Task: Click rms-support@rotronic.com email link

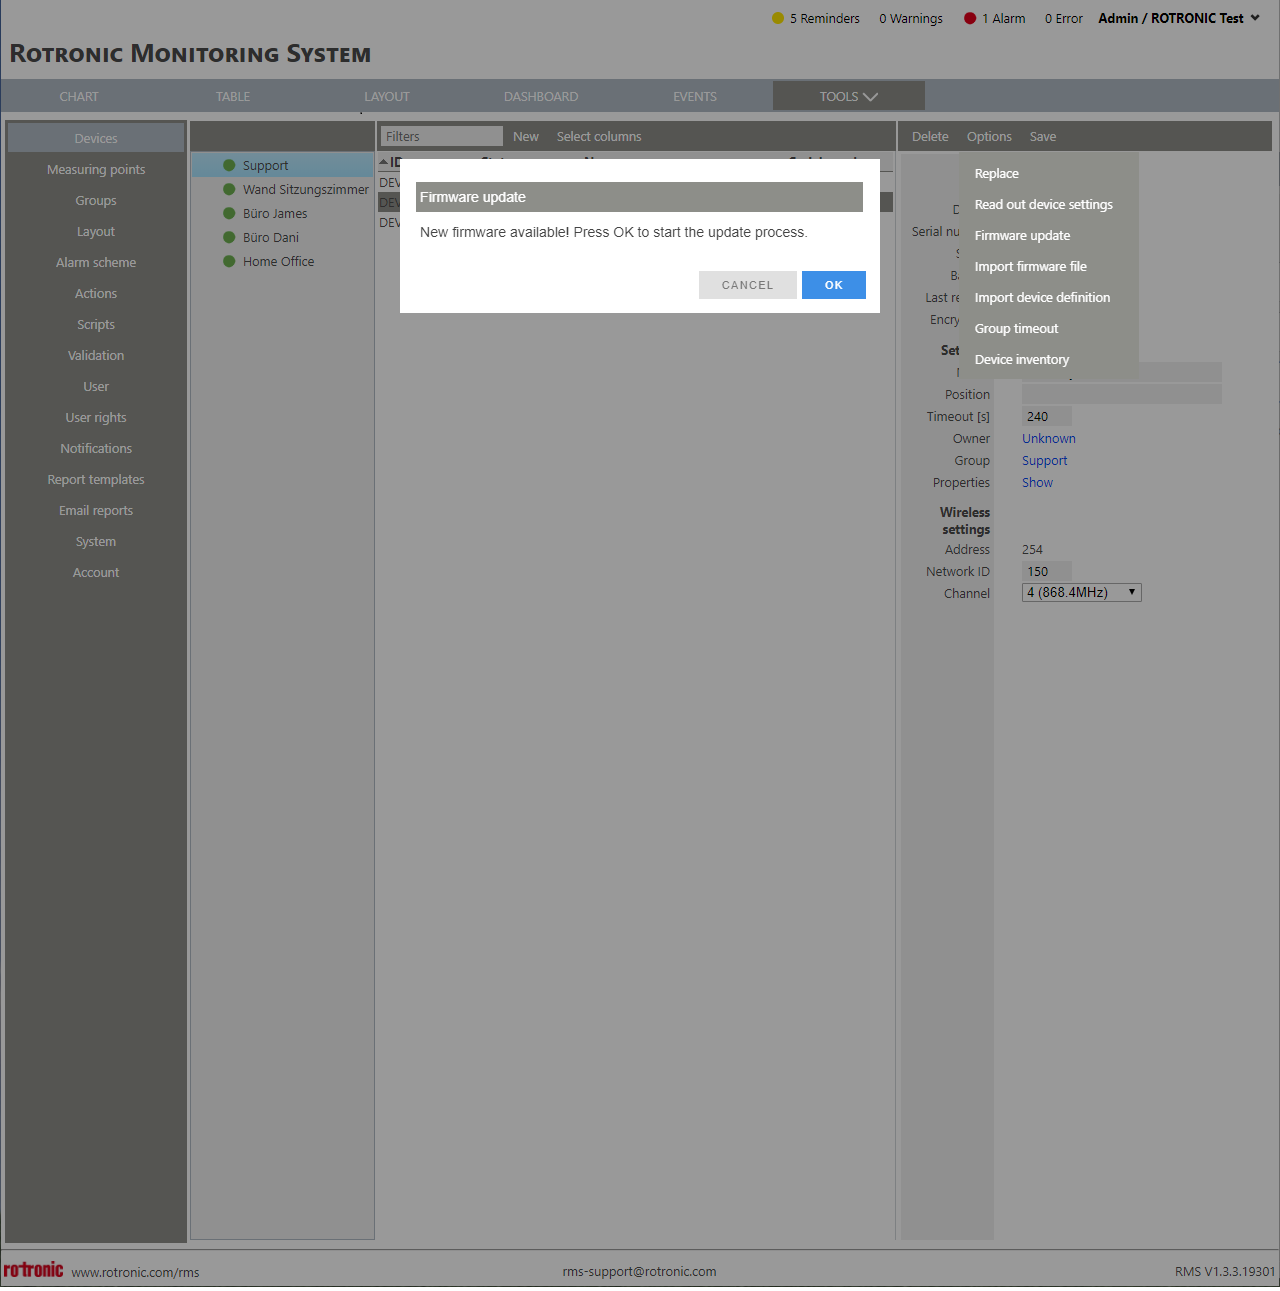Action: click(x=639, y=1272)
